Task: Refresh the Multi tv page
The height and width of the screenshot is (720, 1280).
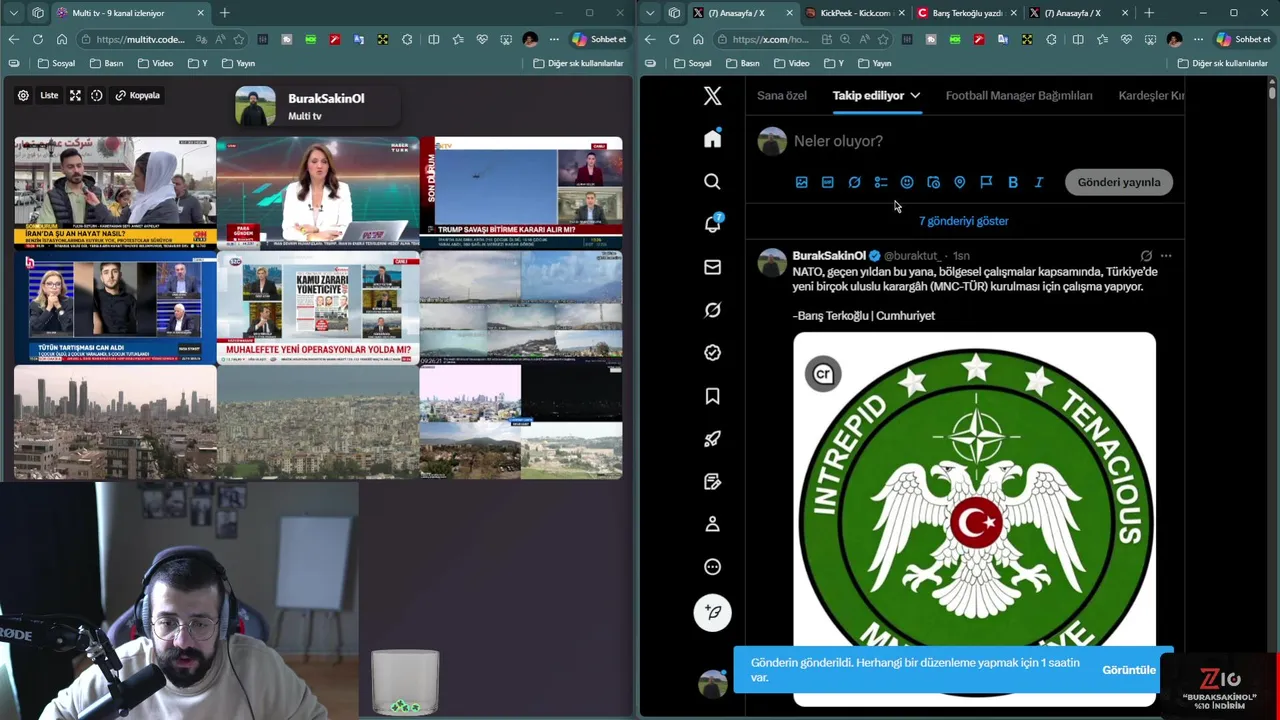Action: click(x=37, y=39)
